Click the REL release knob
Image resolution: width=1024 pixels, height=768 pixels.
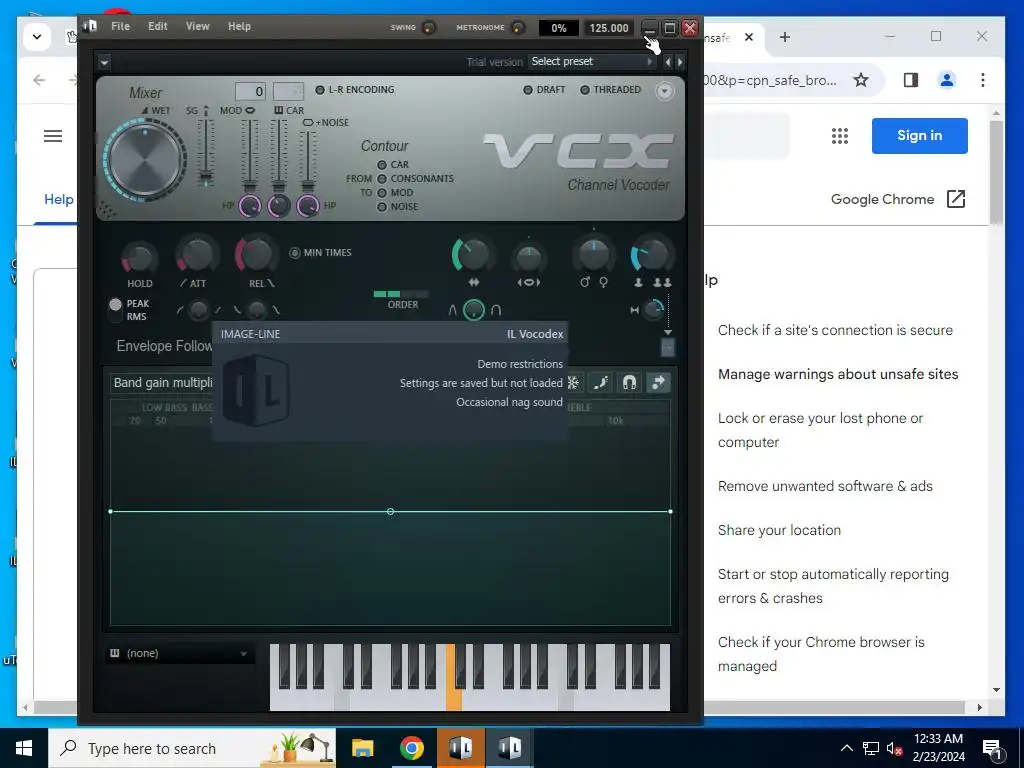coord(256,255)
